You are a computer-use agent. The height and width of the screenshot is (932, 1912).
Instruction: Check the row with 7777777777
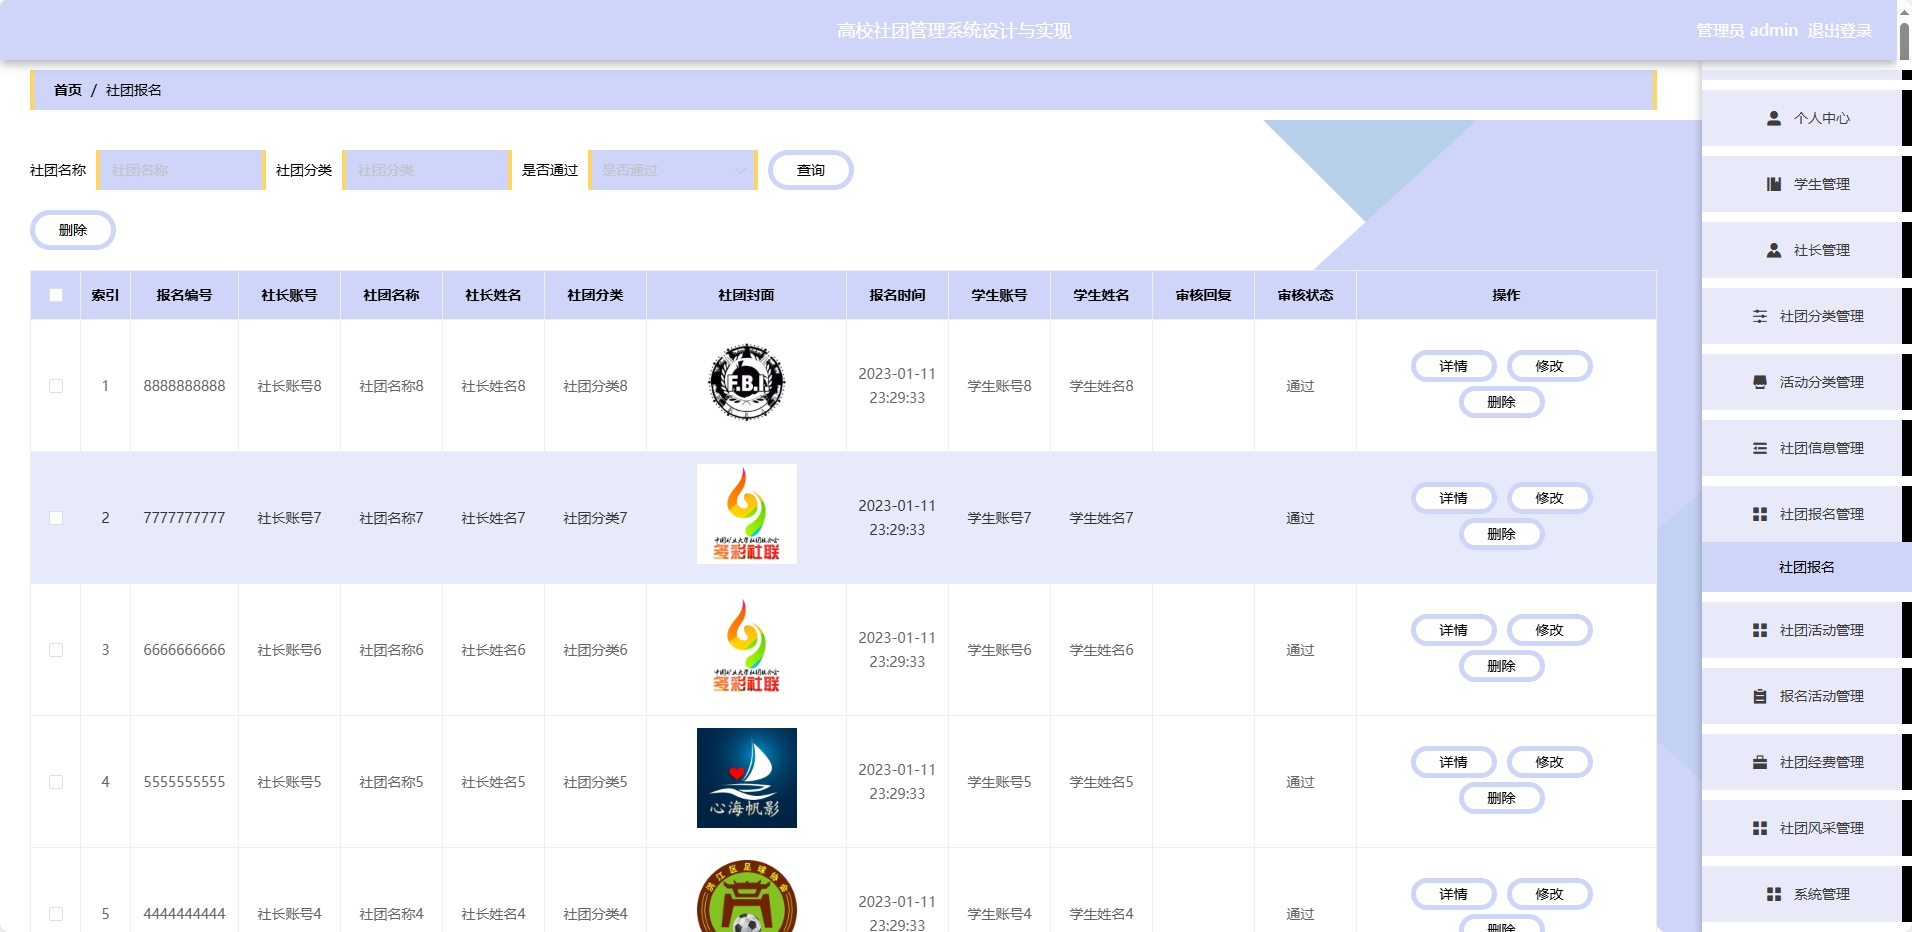point(56,518)
